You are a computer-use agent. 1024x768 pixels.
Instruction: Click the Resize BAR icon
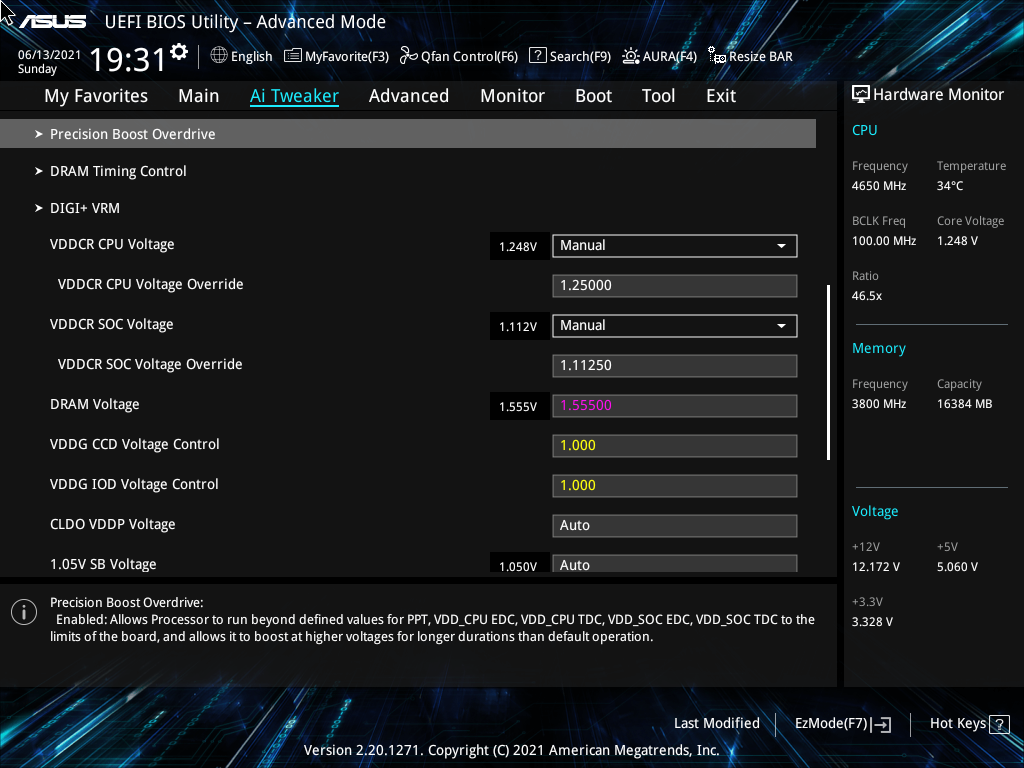coord(716,56)
